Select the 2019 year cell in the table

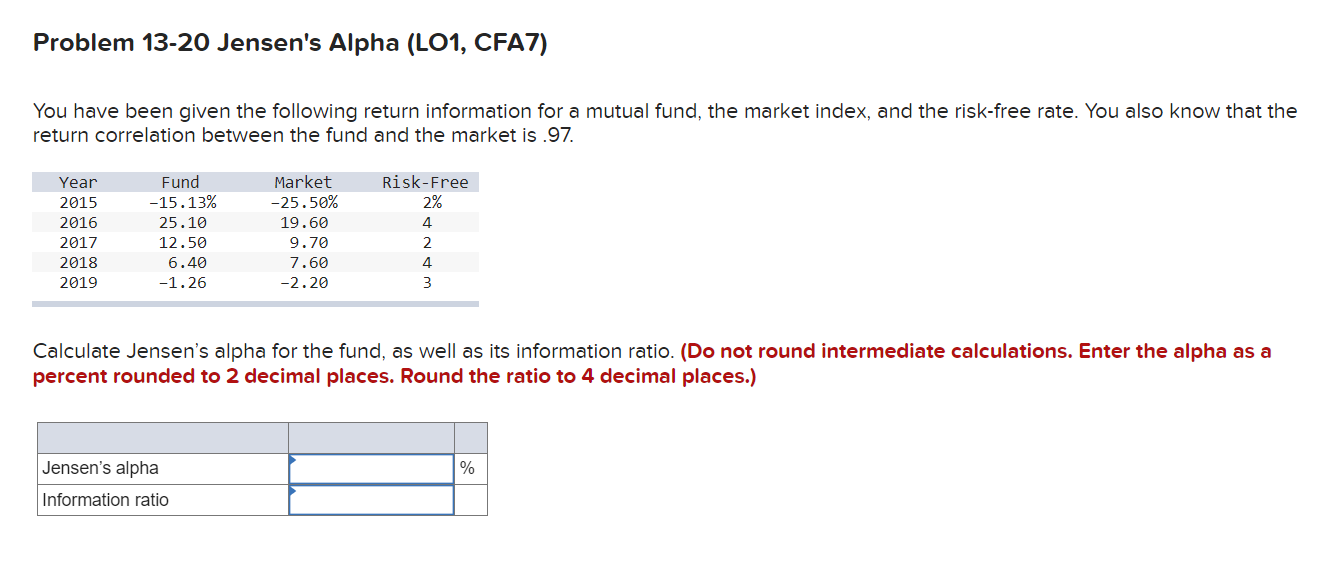81,282
